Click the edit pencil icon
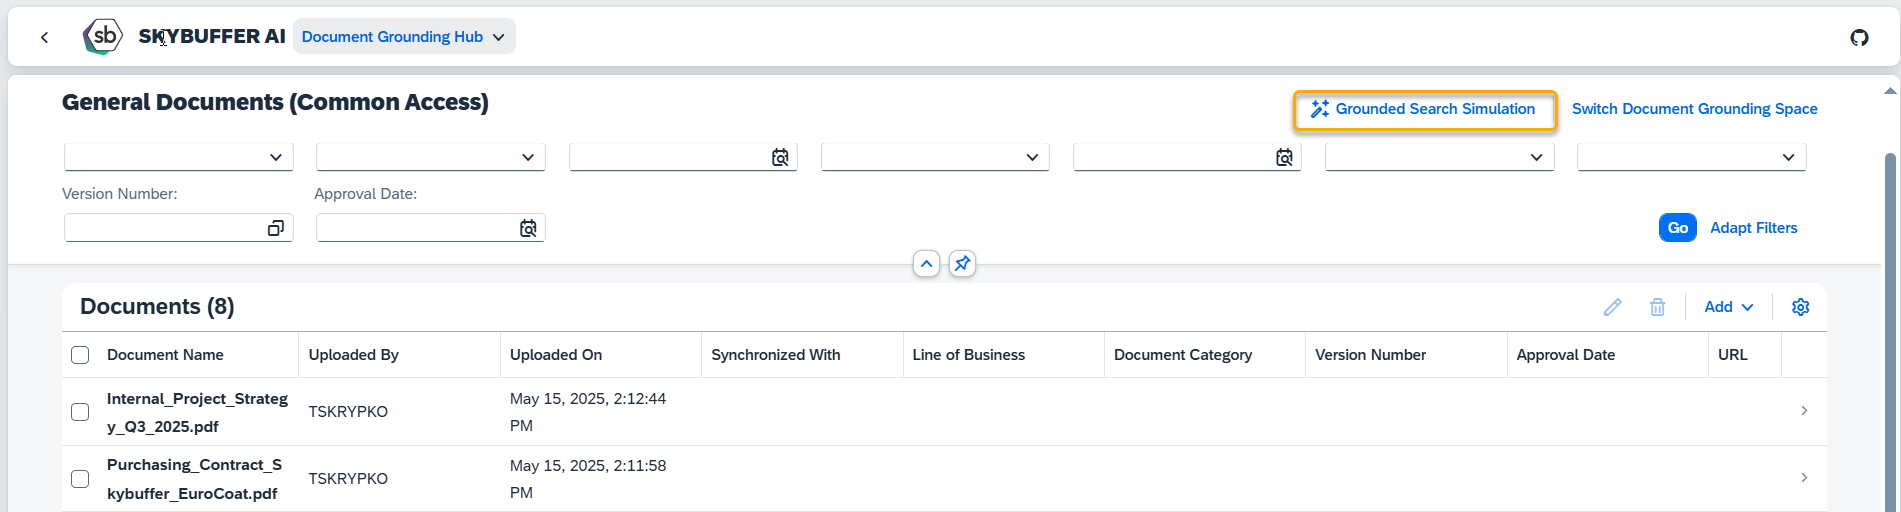The width and height of the screenshot is (1901, 512). (1612, 307)
